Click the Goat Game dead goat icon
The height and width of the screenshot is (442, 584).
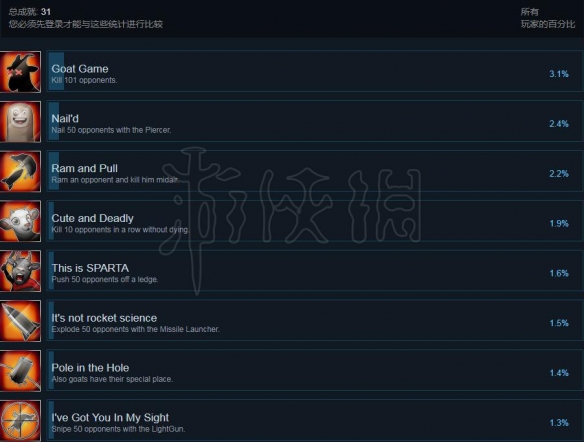point(20,72)
